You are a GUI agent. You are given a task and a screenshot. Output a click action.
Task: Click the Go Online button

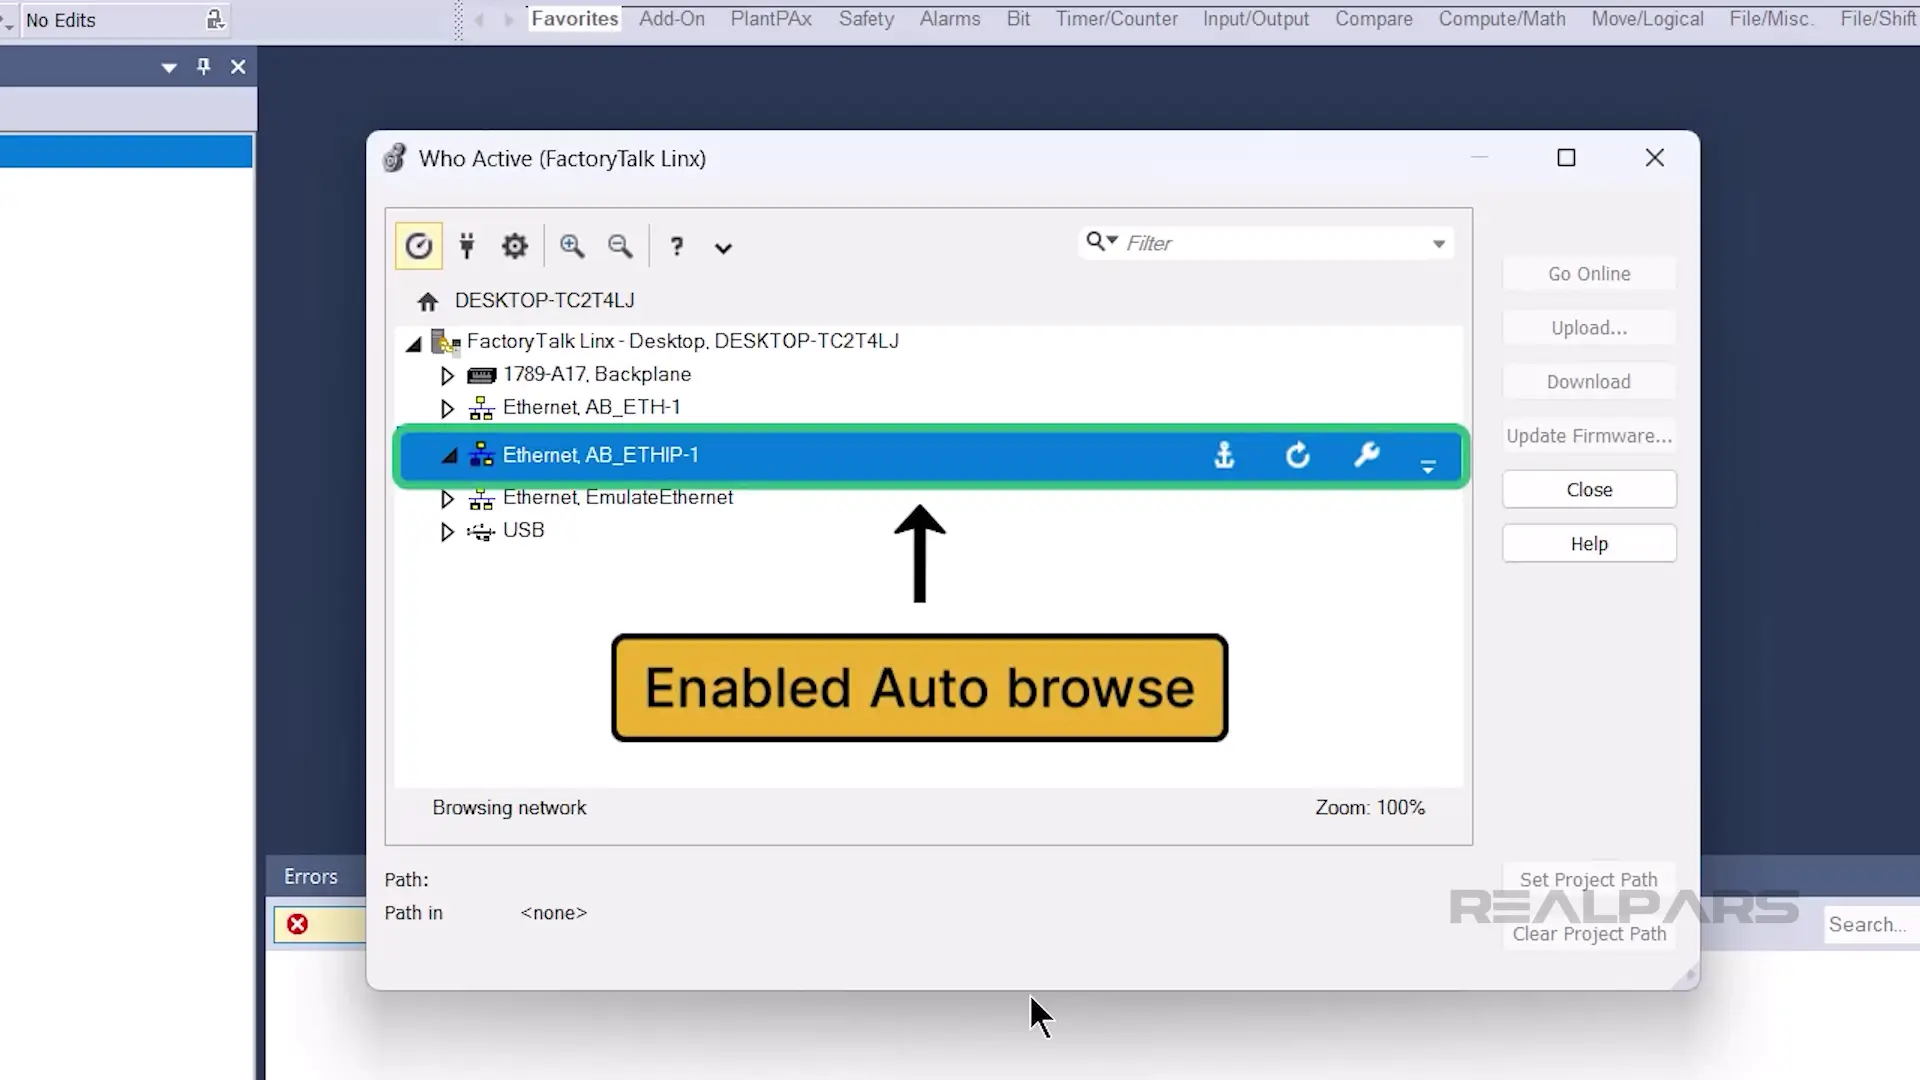click(1589, 274)
